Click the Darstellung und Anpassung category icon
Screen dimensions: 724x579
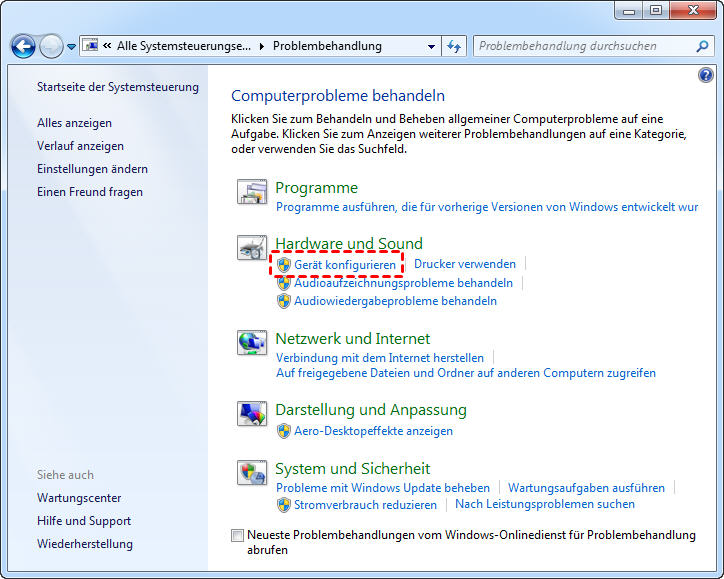click(x=252, y=414)
